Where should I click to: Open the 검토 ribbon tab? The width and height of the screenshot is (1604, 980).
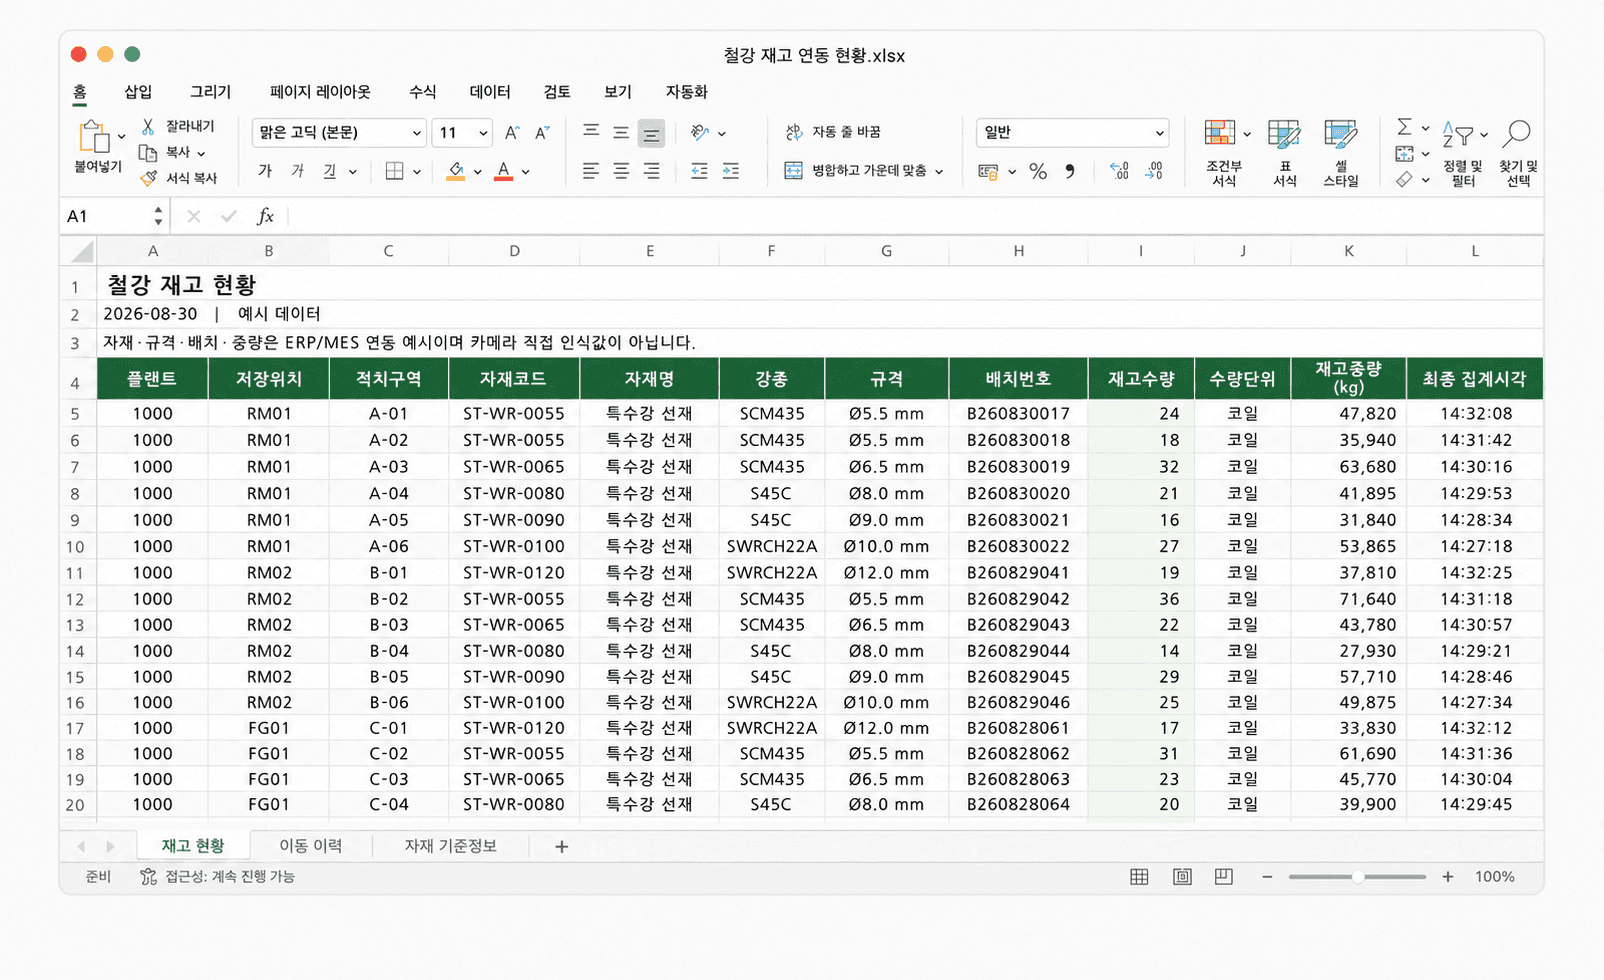tap(557, 92)
